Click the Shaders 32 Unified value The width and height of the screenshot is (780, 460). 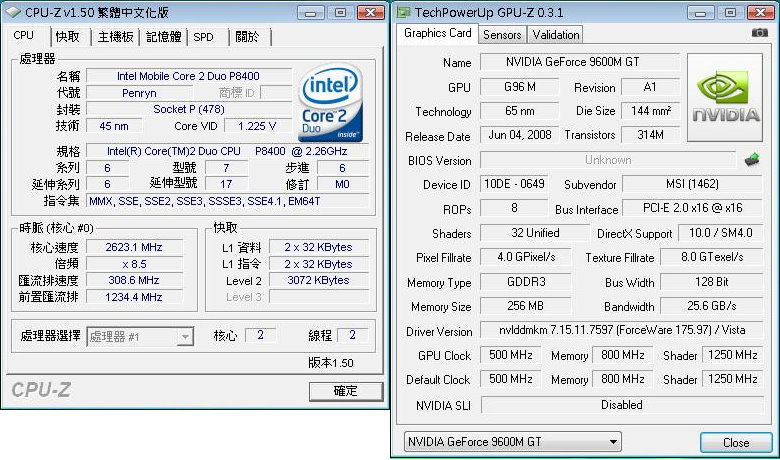coord(535,233)
